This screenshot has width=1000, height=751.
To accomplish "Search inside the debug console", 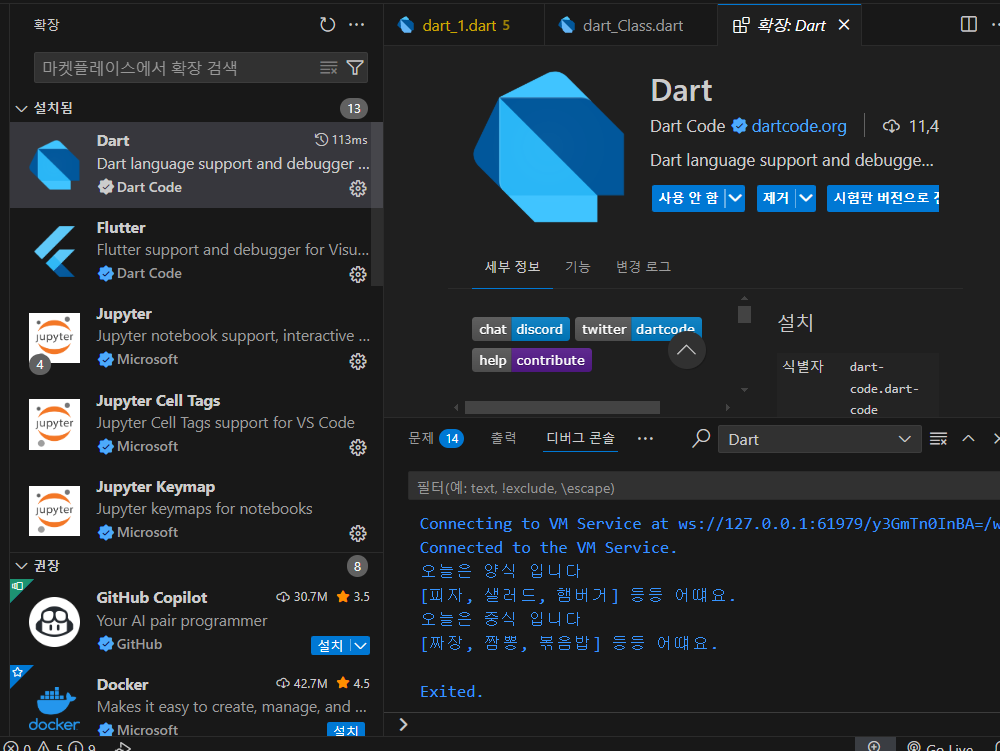I will [x=701, y=439].
